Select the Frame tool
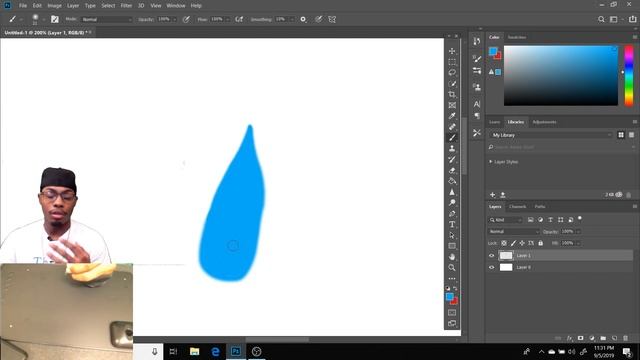The width and height of the screenshot is (640, 360). (452, 105)
